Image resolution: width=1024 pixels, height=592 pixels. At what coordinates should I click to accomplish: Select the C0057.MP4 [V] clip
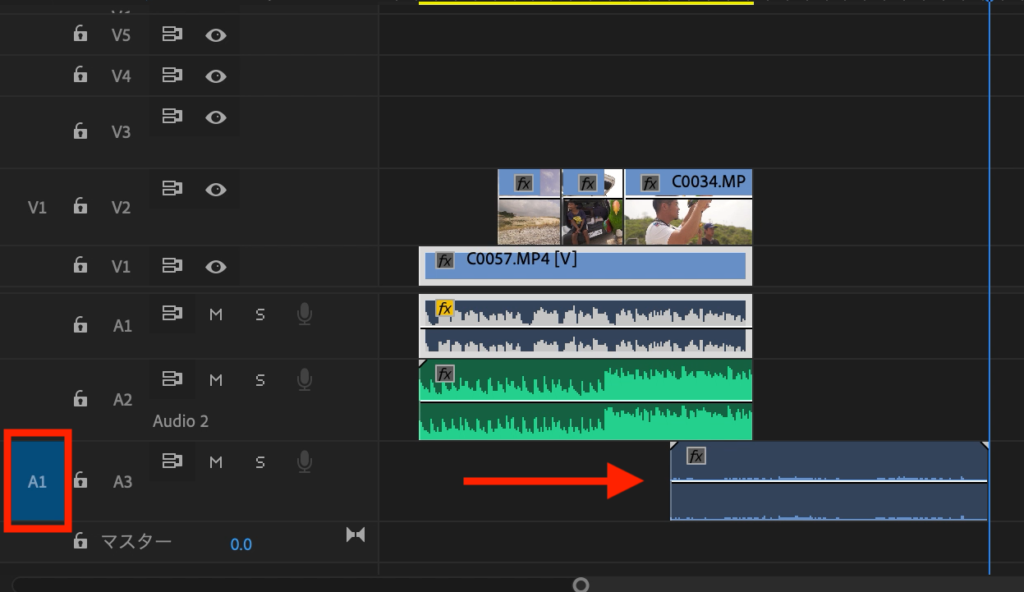click(x=585, y=265)
